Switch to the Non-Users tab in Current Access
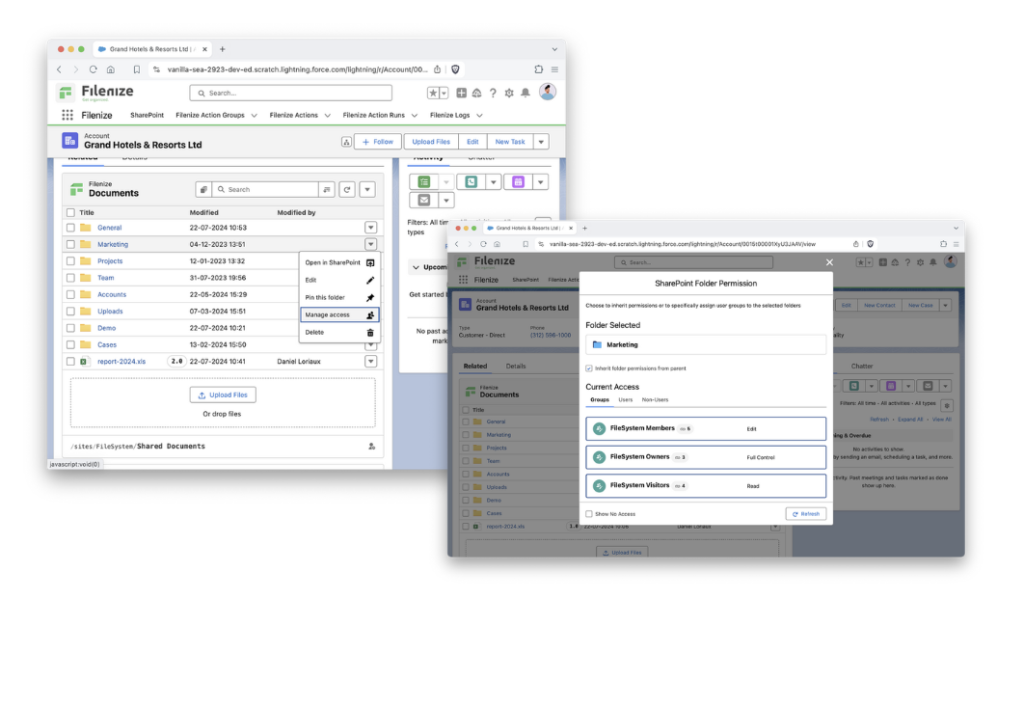This screenshot has width=1024, height=708. (655, 400)
